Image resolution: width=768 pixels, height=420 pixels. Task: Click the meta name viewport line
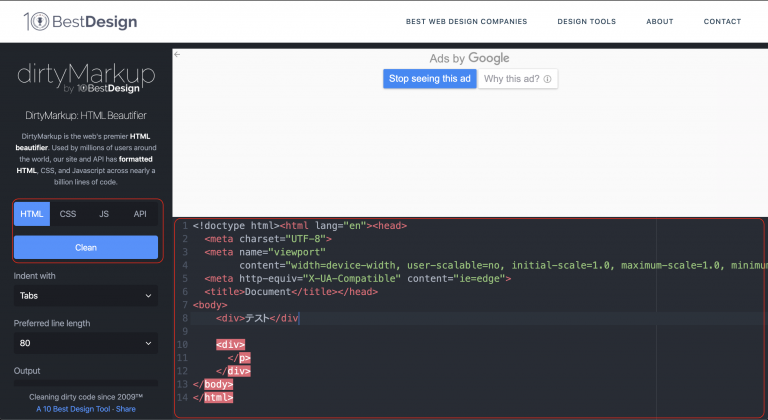[265, 252]
